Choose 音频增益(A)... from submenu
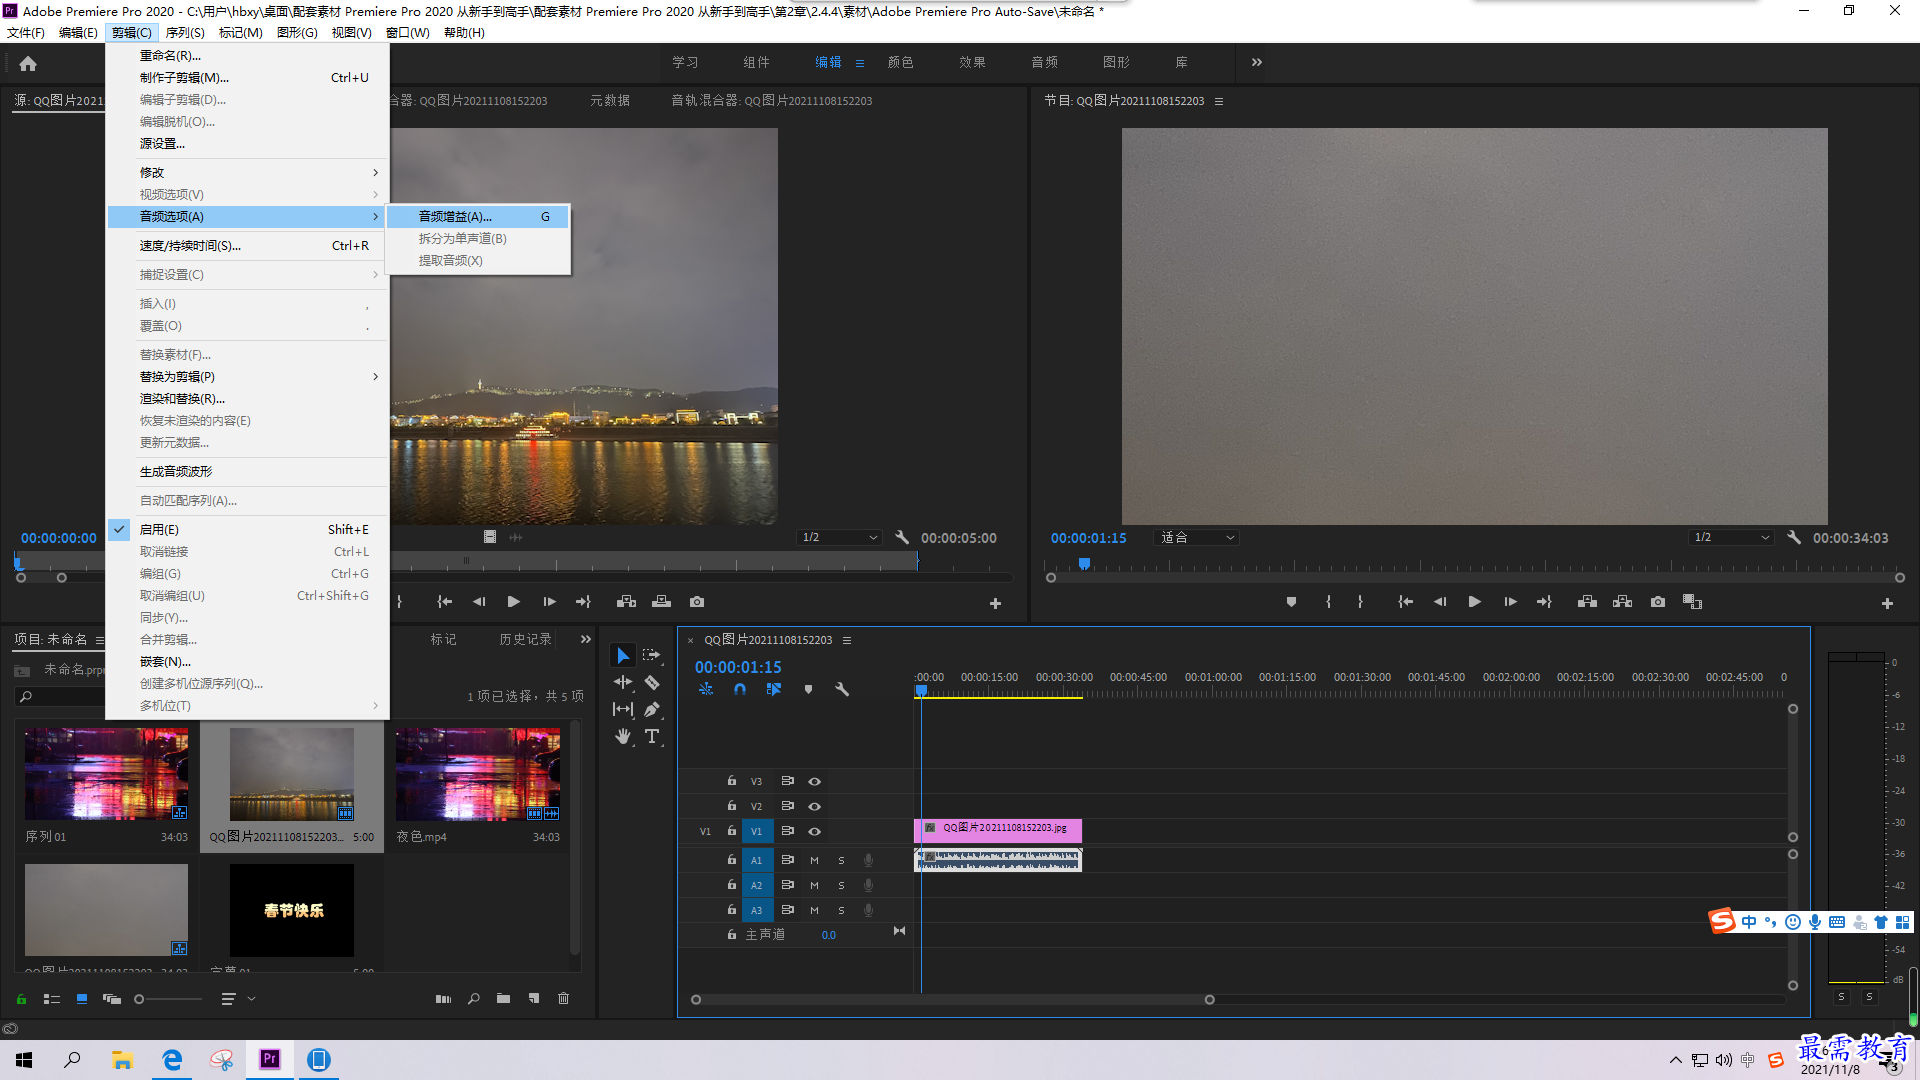The image size is (1920, 1080). coord(478,216)
